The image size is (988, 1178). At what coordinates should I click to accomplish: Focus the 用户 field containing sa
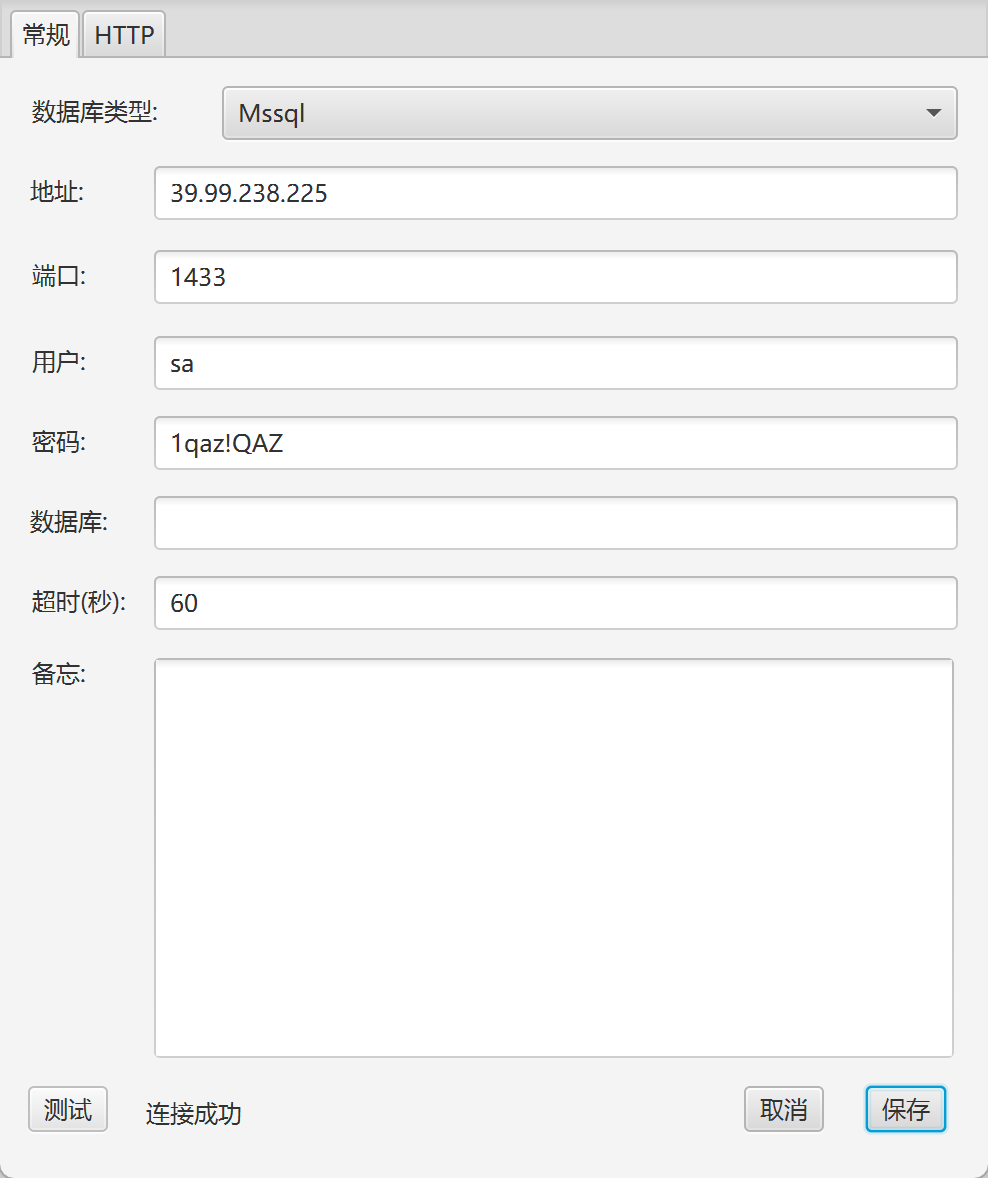coord(555,363)
